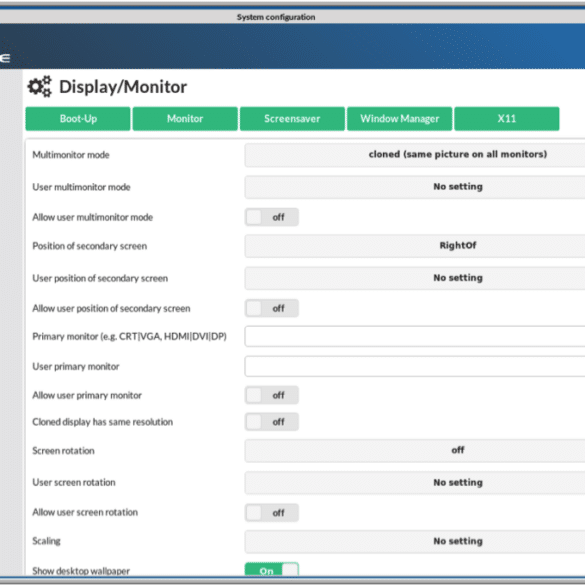The height and width of the screenshot is (585, 585).
Task: Click the Primary monitor text field
Action: point(415,336)
